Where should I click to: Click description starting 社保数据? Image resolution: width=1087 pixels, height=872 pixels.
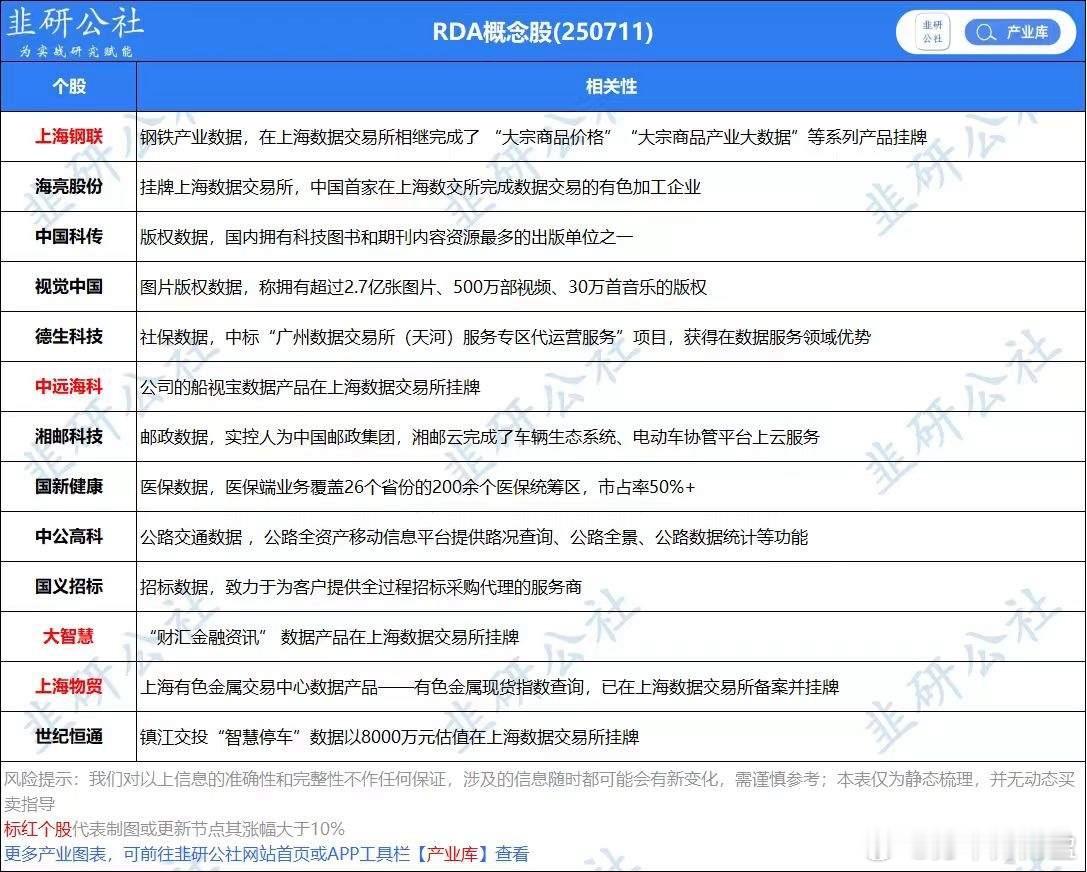(505, 337)
